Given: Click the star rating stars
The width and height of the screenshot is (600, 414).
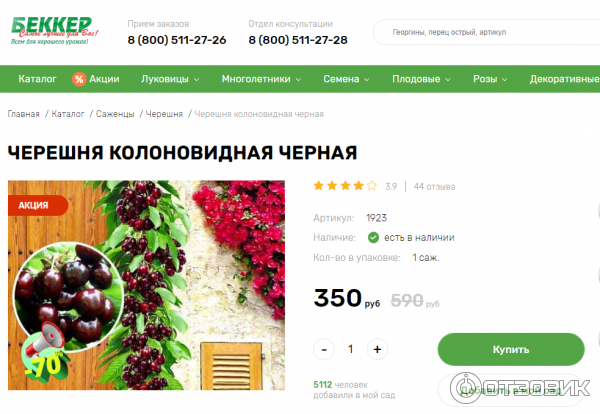Looking at the screenshot, I should pyautogui.click(x=345, y=186).
